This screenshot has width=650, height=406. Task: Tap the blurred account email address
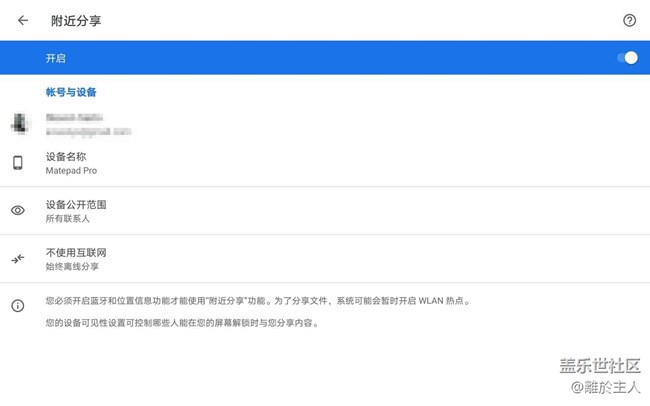point(90,131)
